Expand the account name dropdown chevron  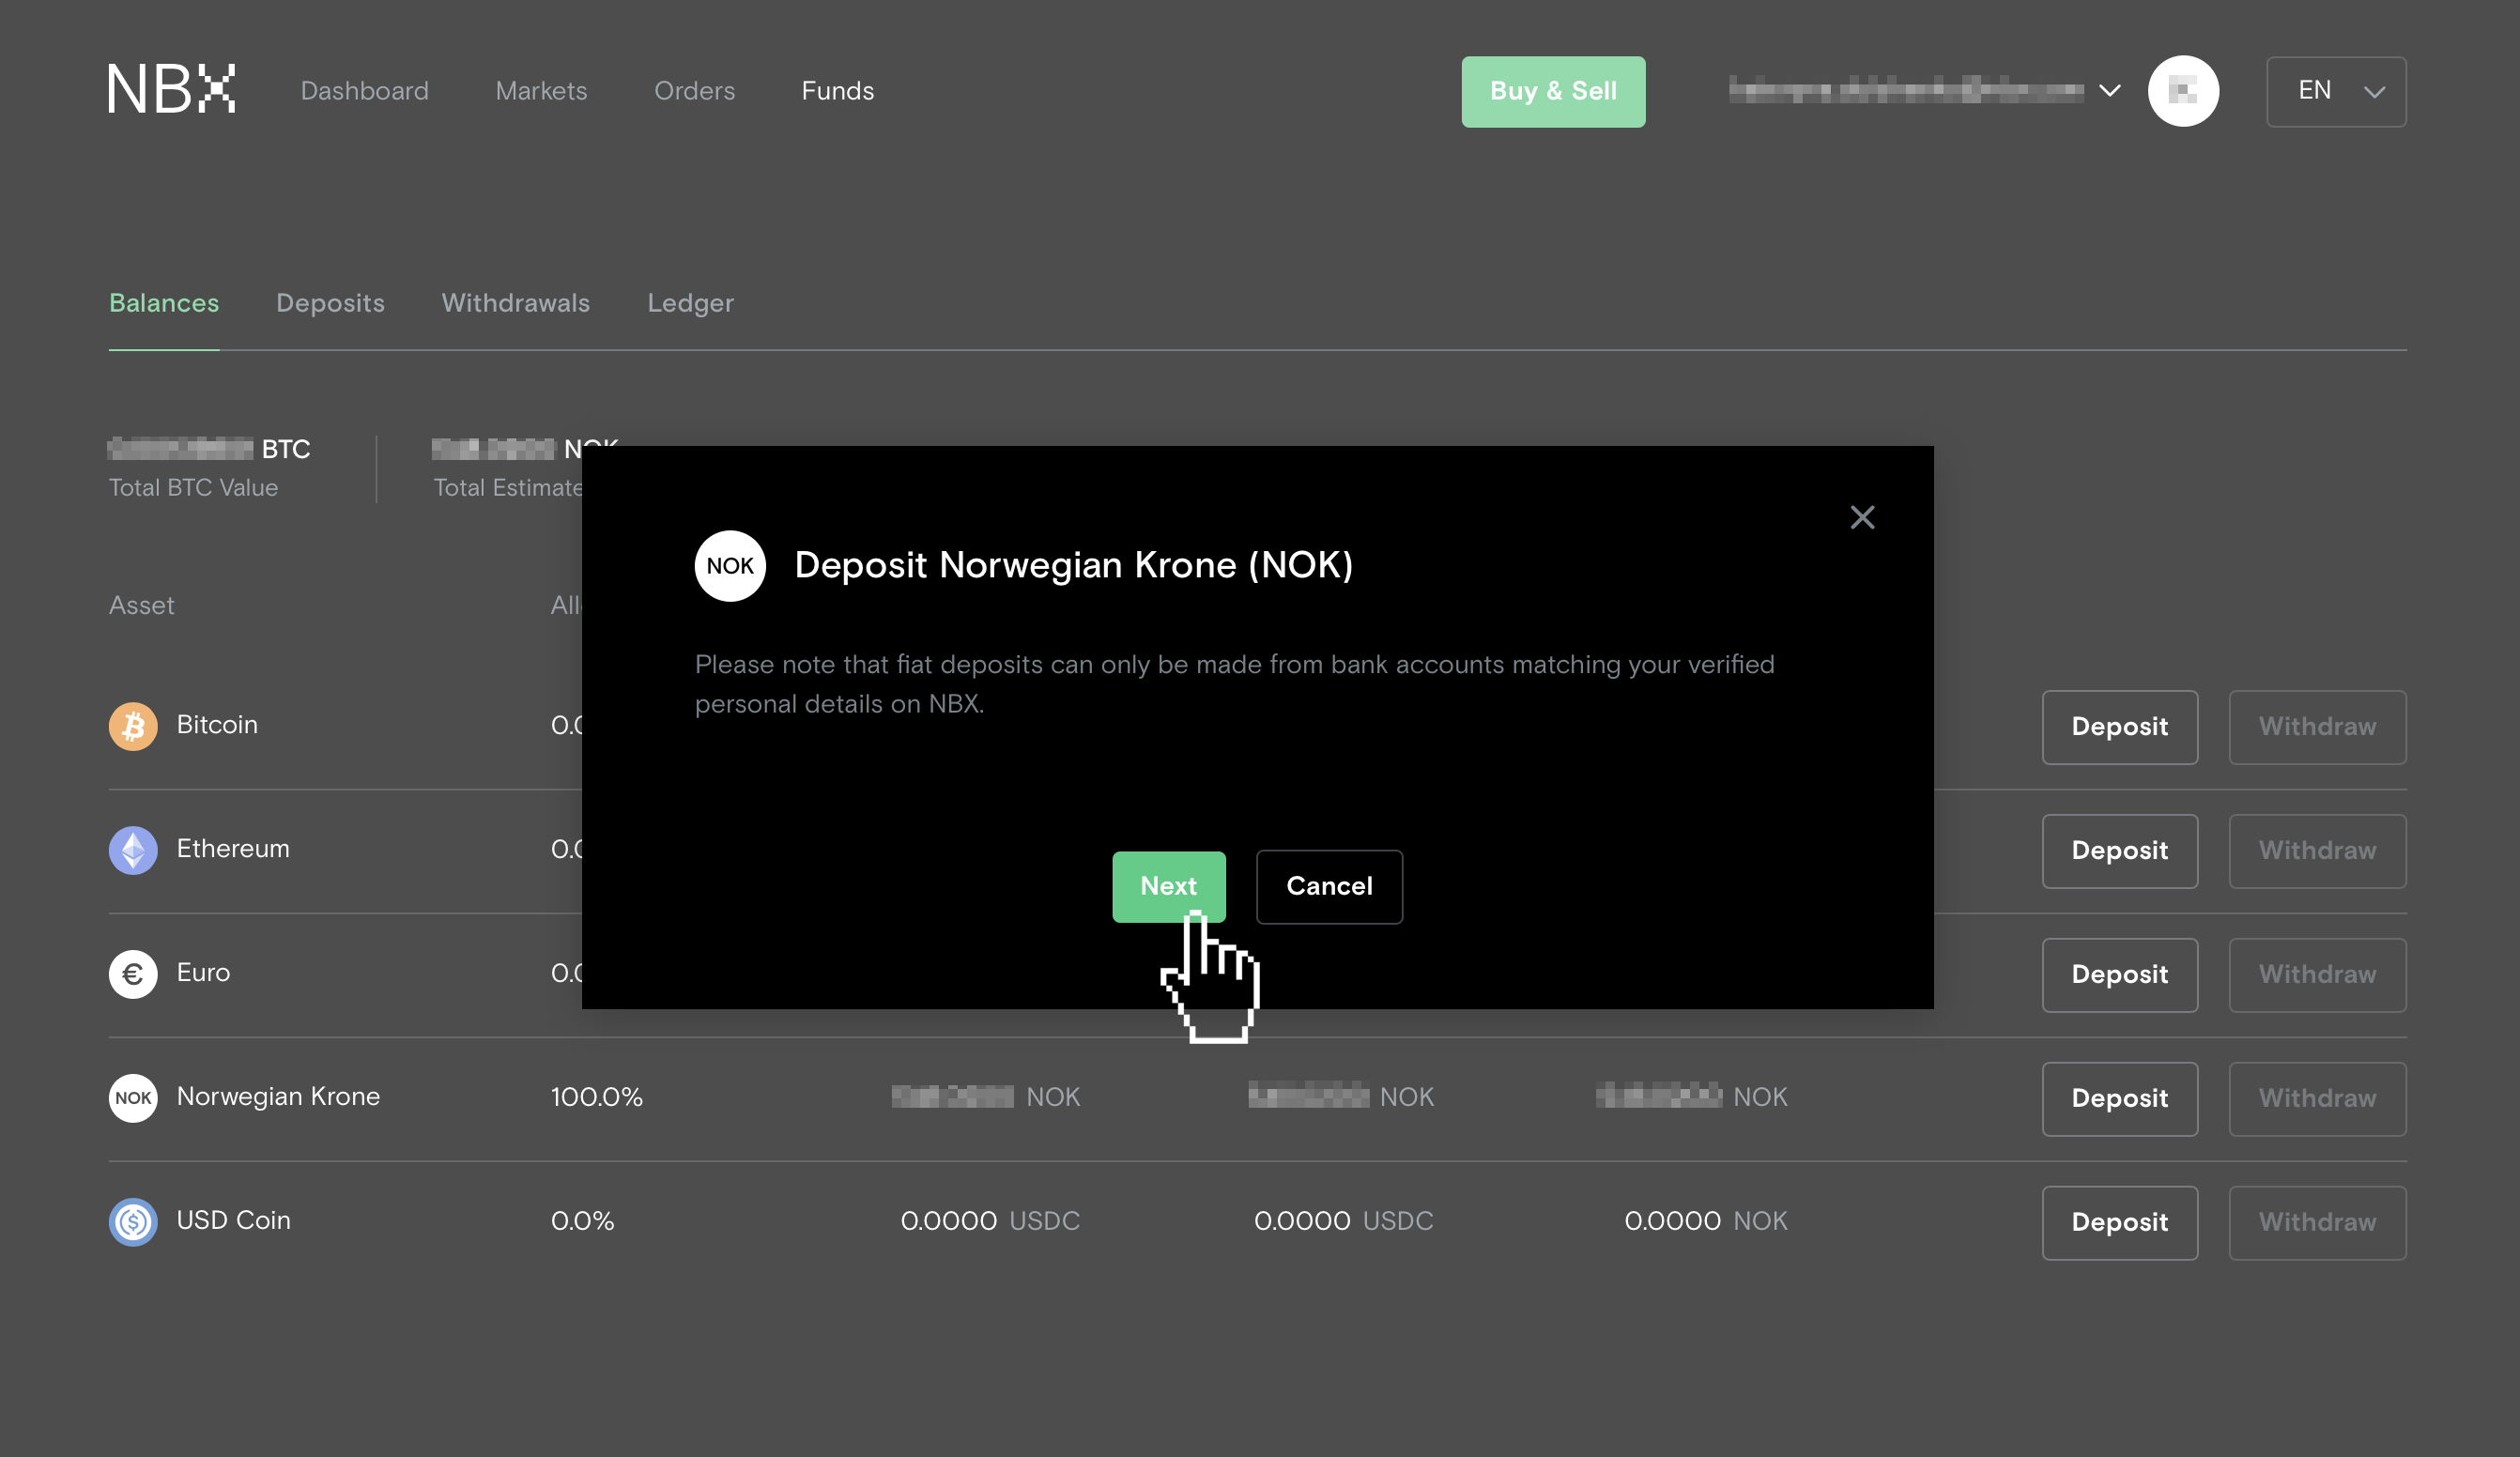click(x=2110, y=91)
